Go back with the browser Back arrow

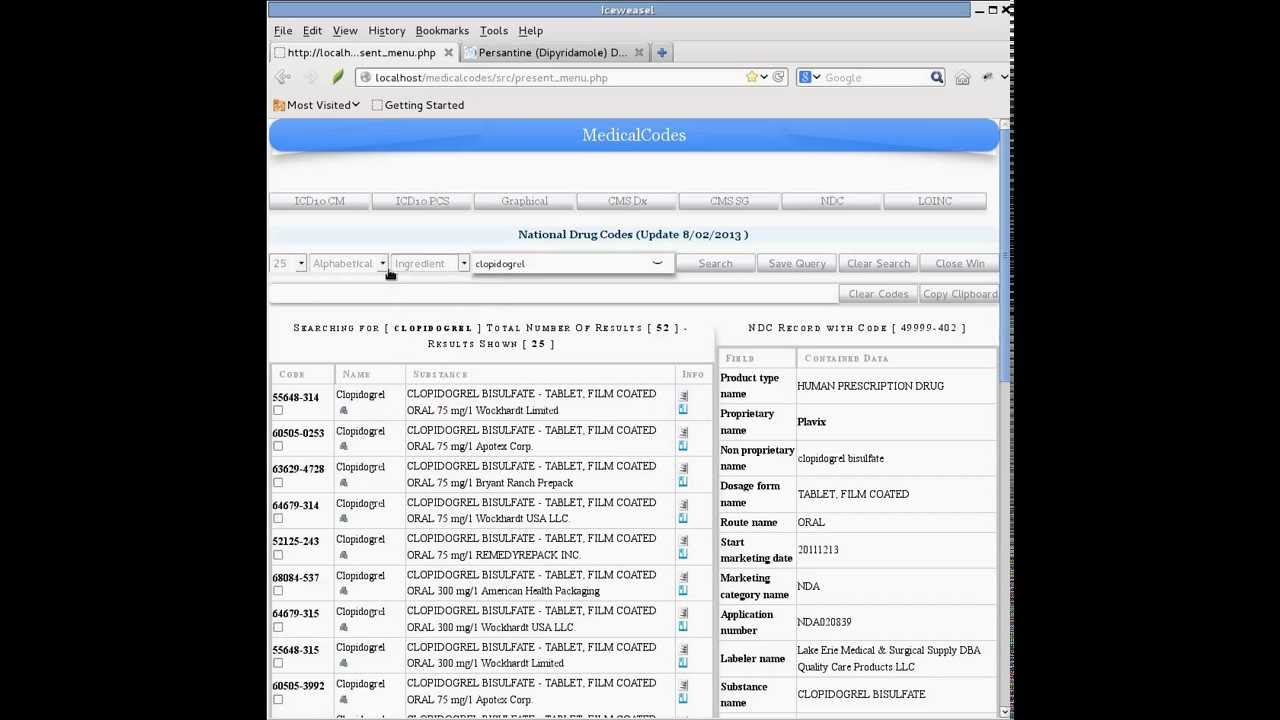point(284,77)
